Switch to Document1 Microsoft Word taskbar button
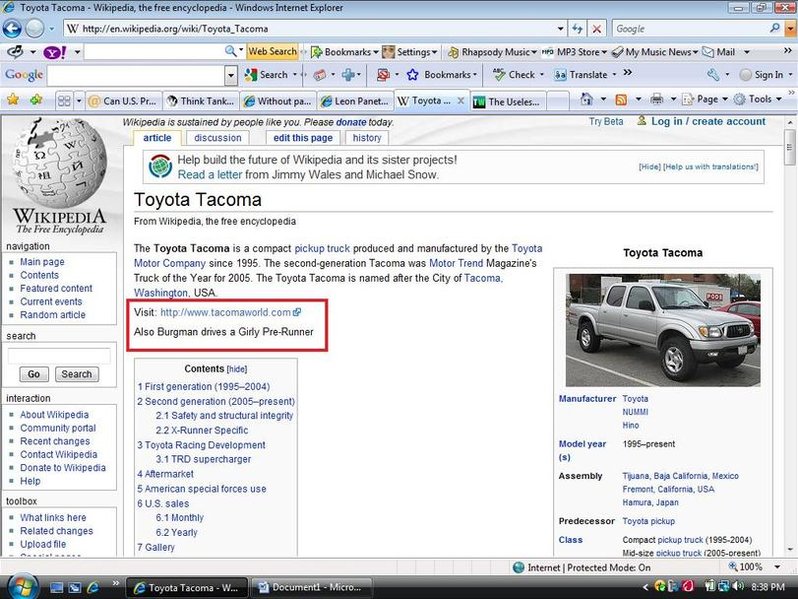The height and width of the screenshot is (599, 798). coord(310,587)
